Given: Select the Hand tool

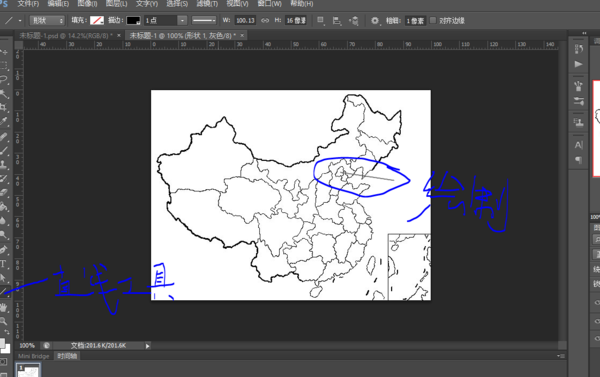Looking at the screenshot, I should coord(4,307).
